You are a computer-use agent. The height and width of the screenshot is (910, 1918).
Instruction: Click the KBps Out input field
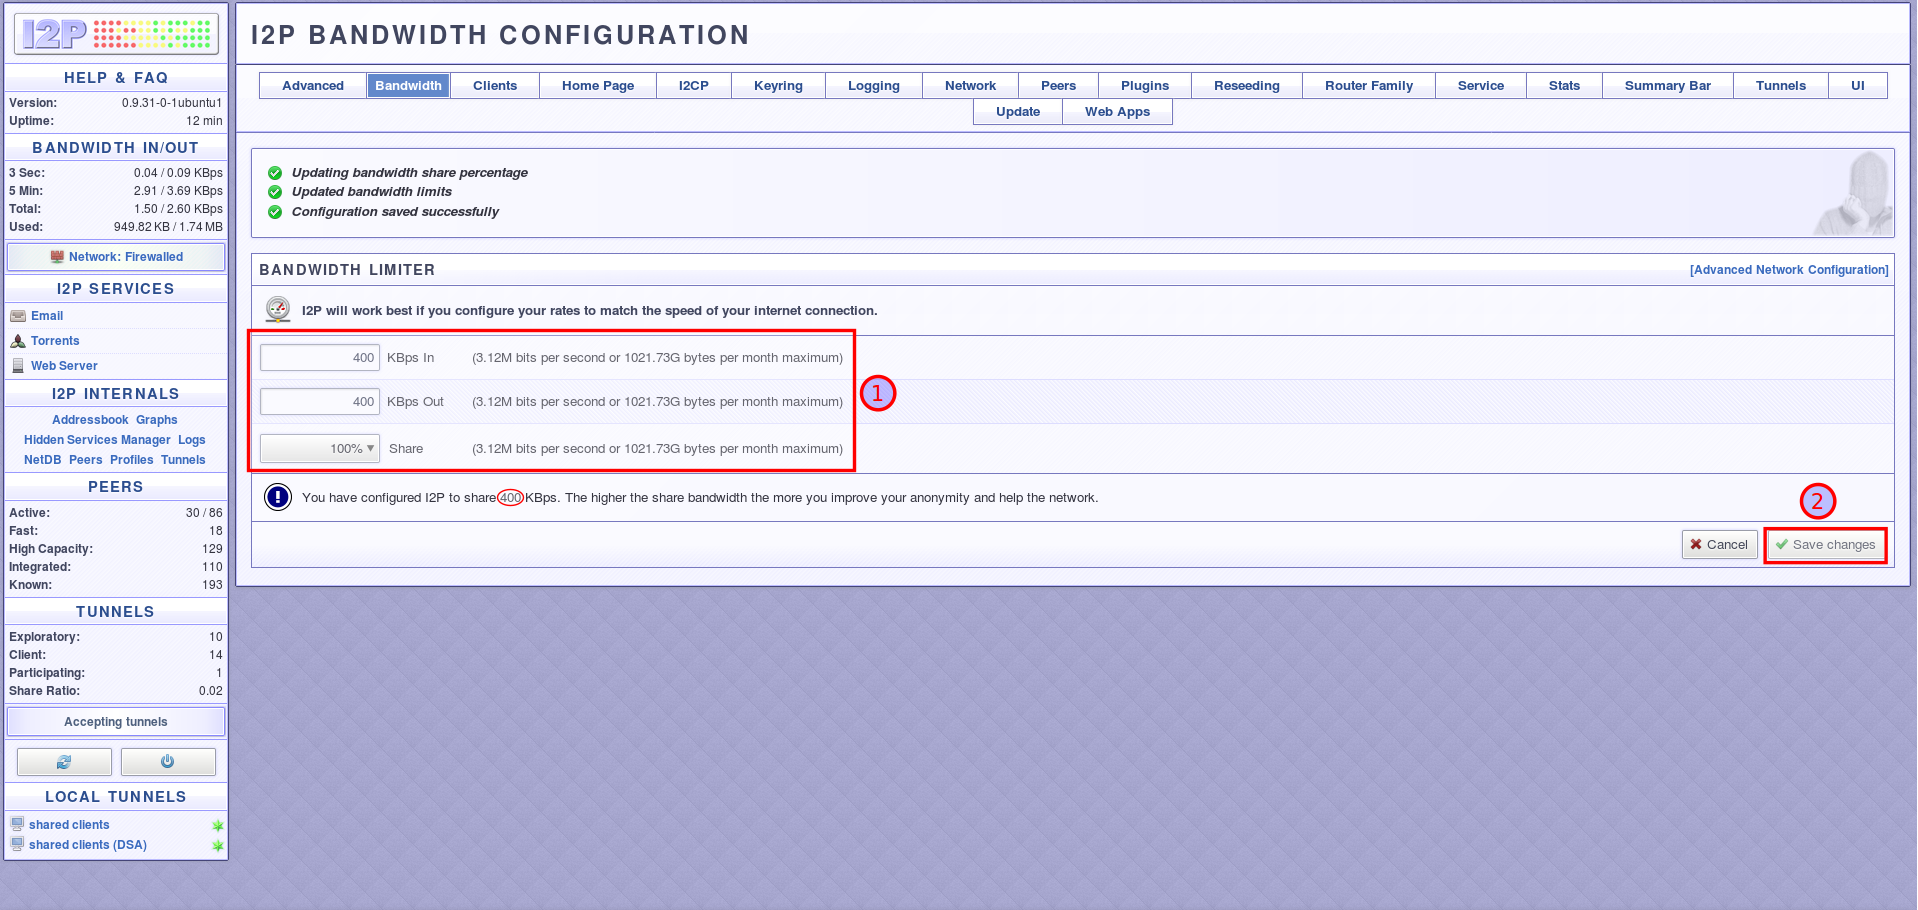click(320, 402)
